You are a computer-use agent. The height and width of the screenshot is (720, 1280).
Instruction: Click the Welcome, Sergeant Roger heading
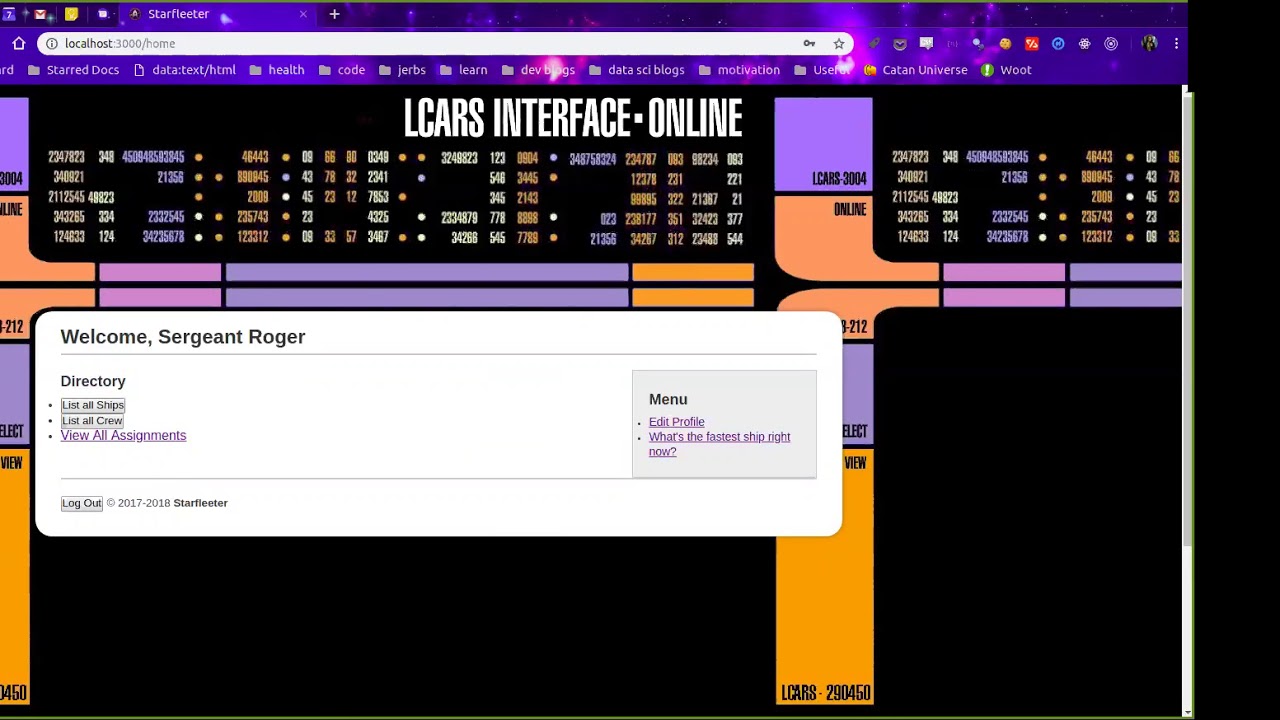click(x=183, y=337)
